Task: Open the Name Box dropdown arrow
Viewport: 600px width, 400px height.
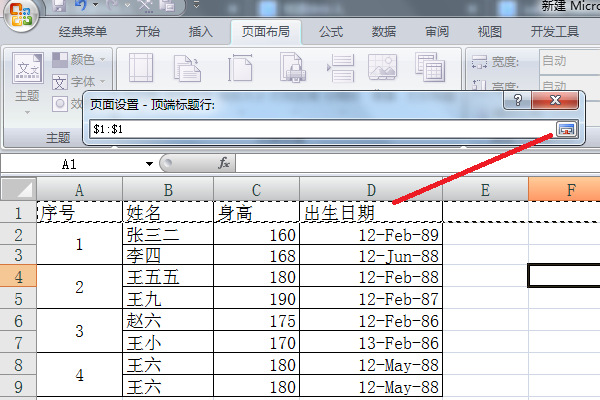Action: click(149, 164)
